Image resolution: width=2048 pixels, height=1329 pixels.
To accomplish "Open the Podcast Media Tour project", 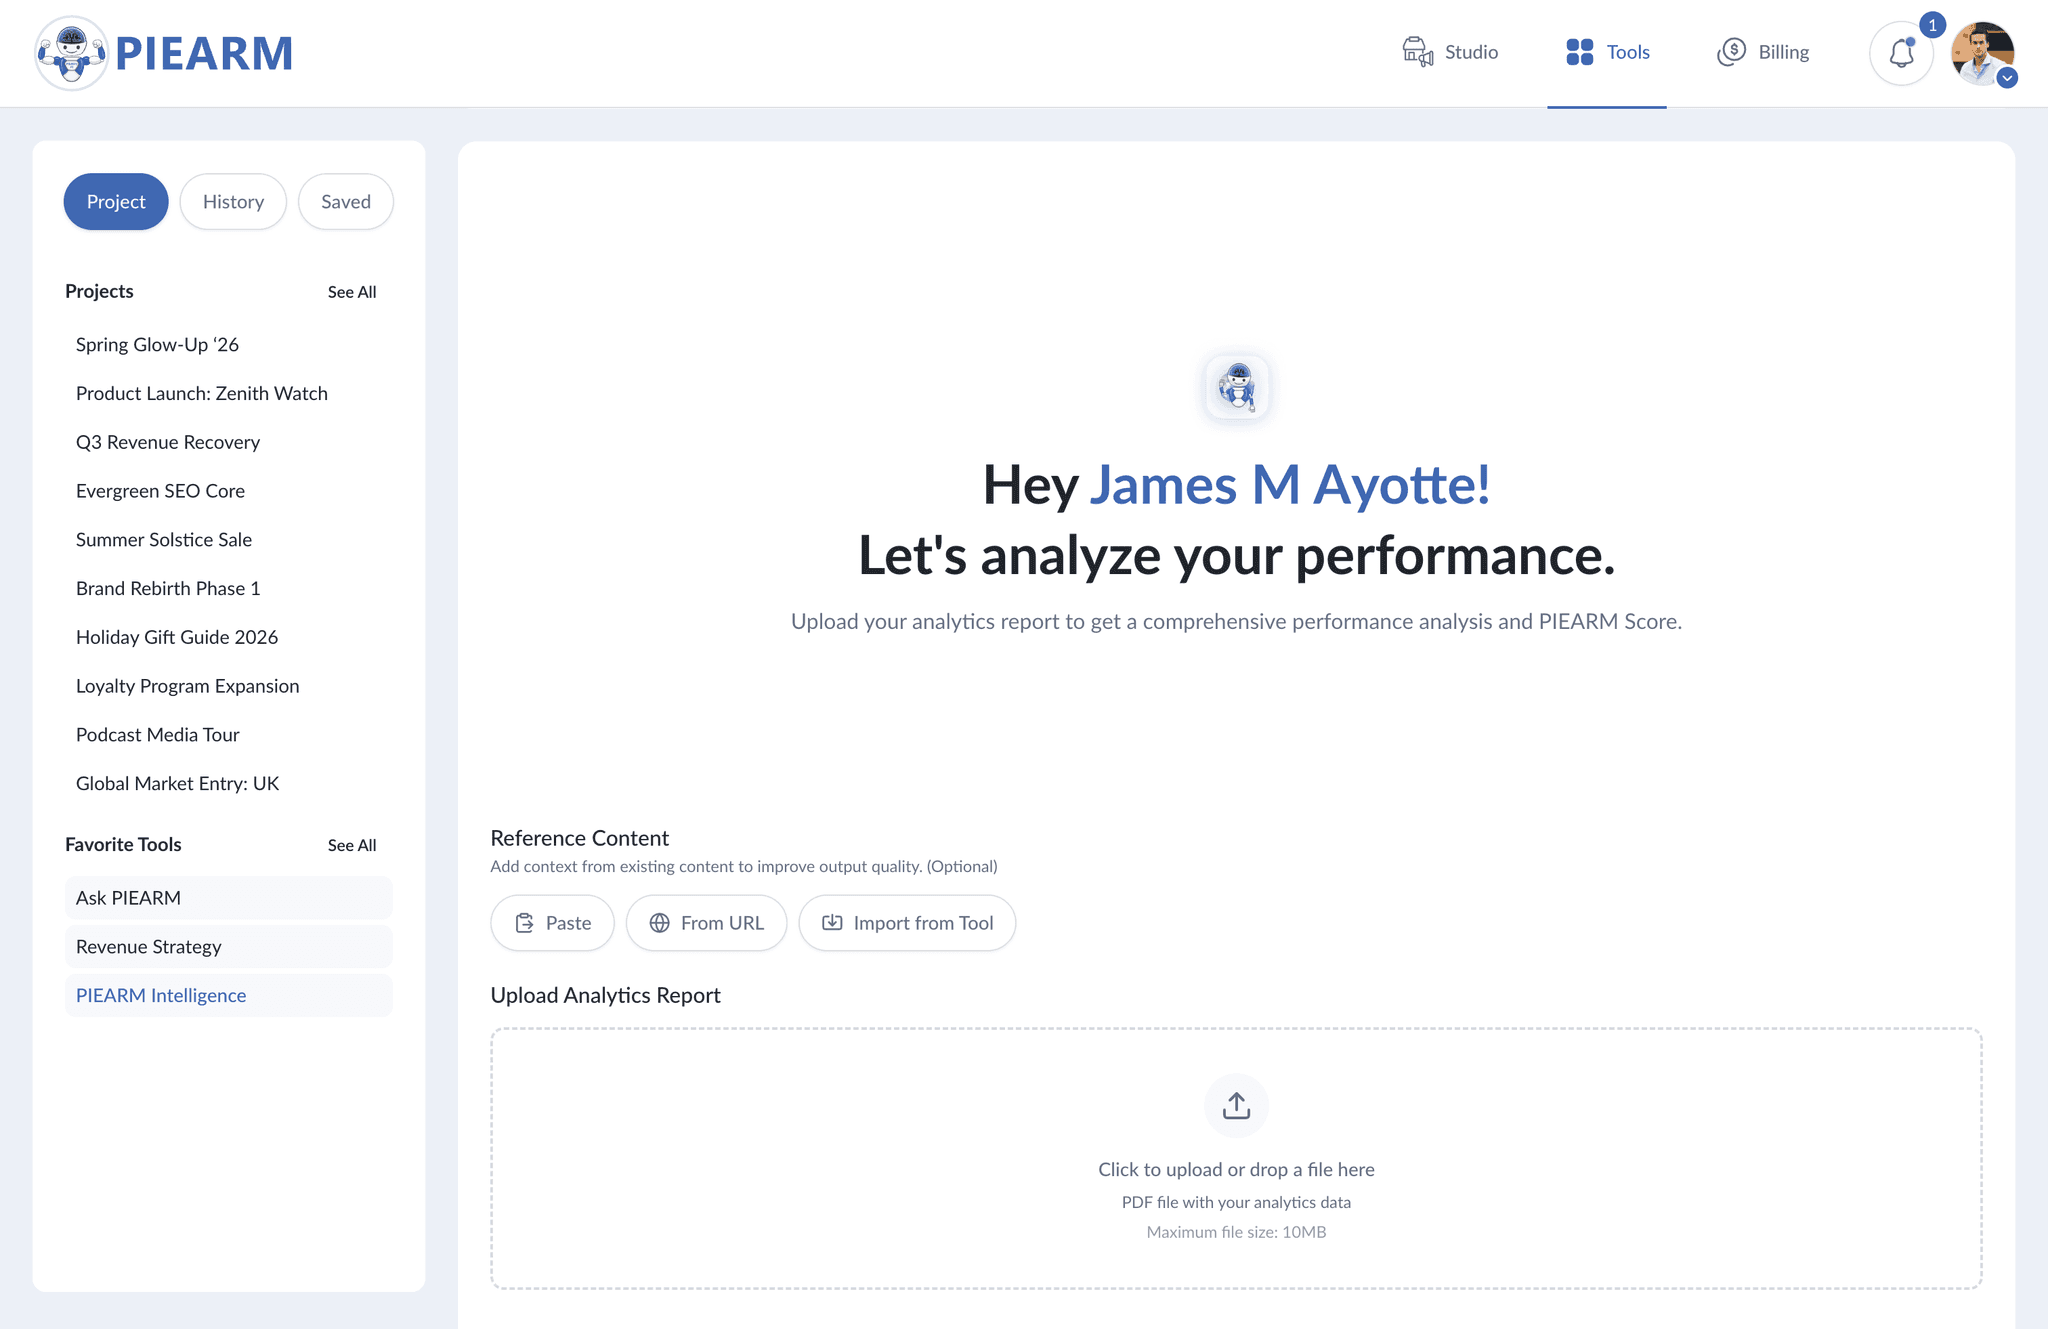I will (x=158, y=735).
